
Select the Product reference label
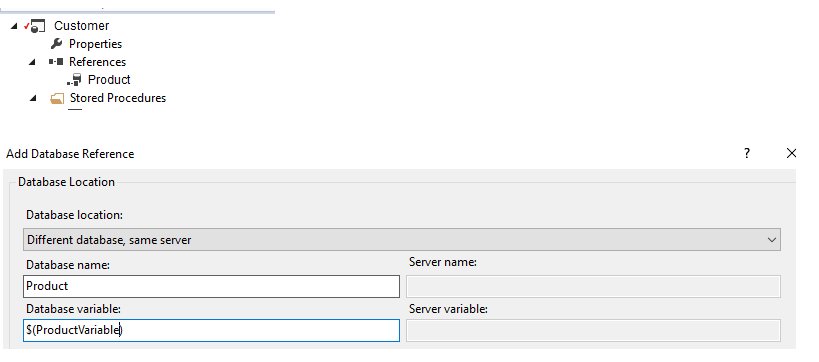pyautogui.click(x=109, y=79)
